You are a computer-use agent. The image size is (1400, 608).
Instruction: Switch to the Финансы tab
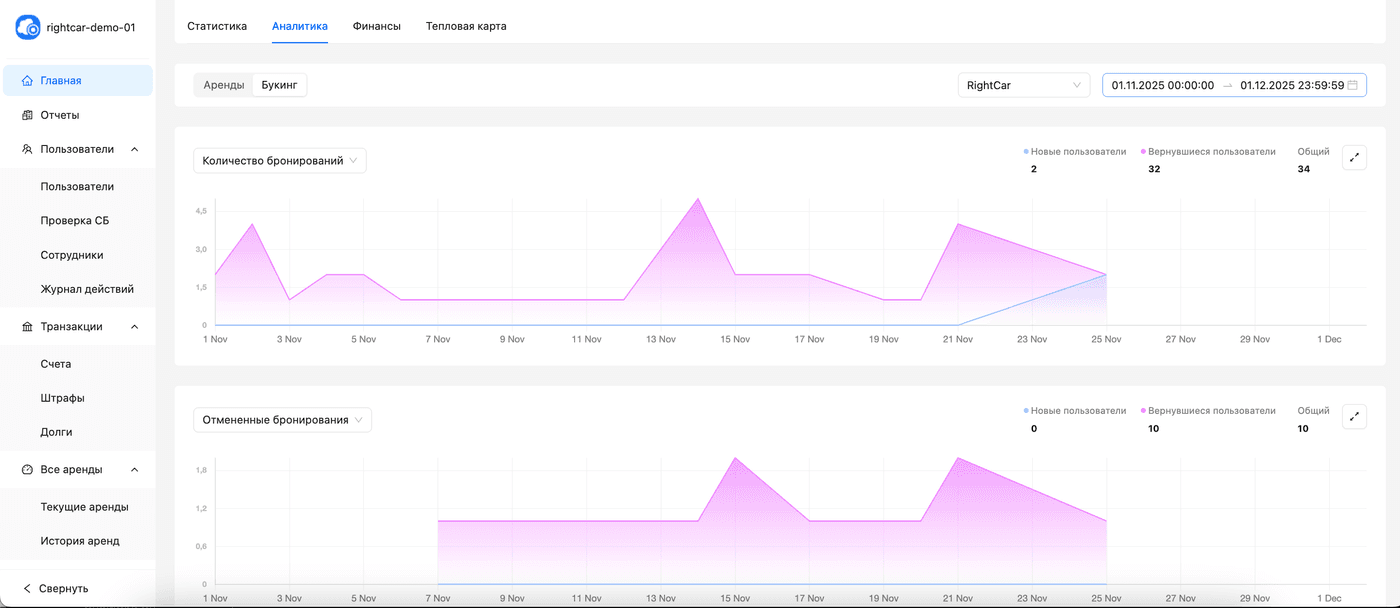pos(377,26)
